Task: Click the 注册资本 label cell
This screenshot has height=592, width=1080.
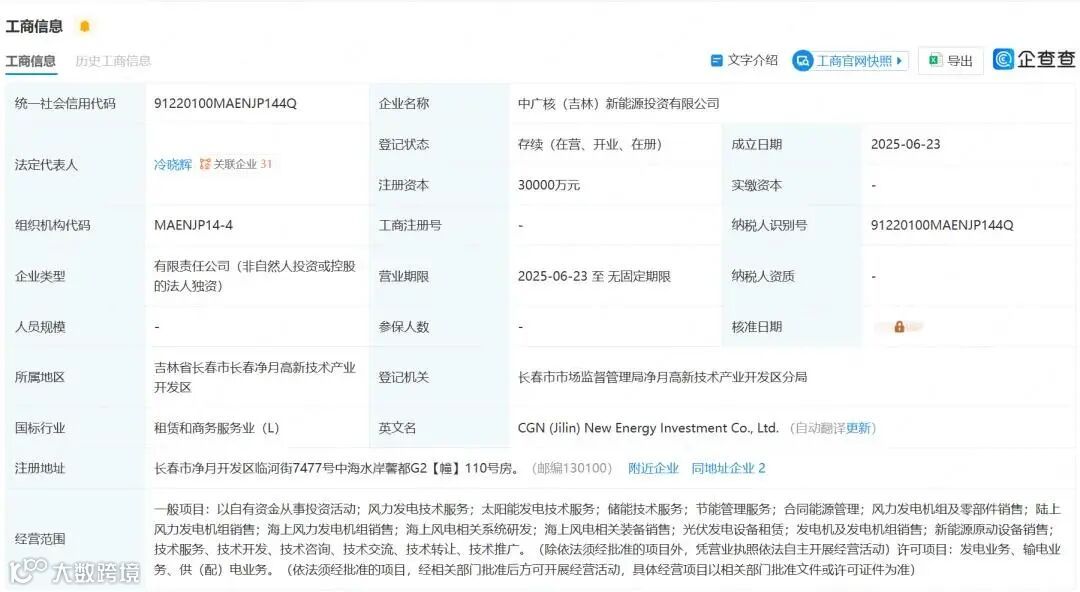Action: point(439,185)
